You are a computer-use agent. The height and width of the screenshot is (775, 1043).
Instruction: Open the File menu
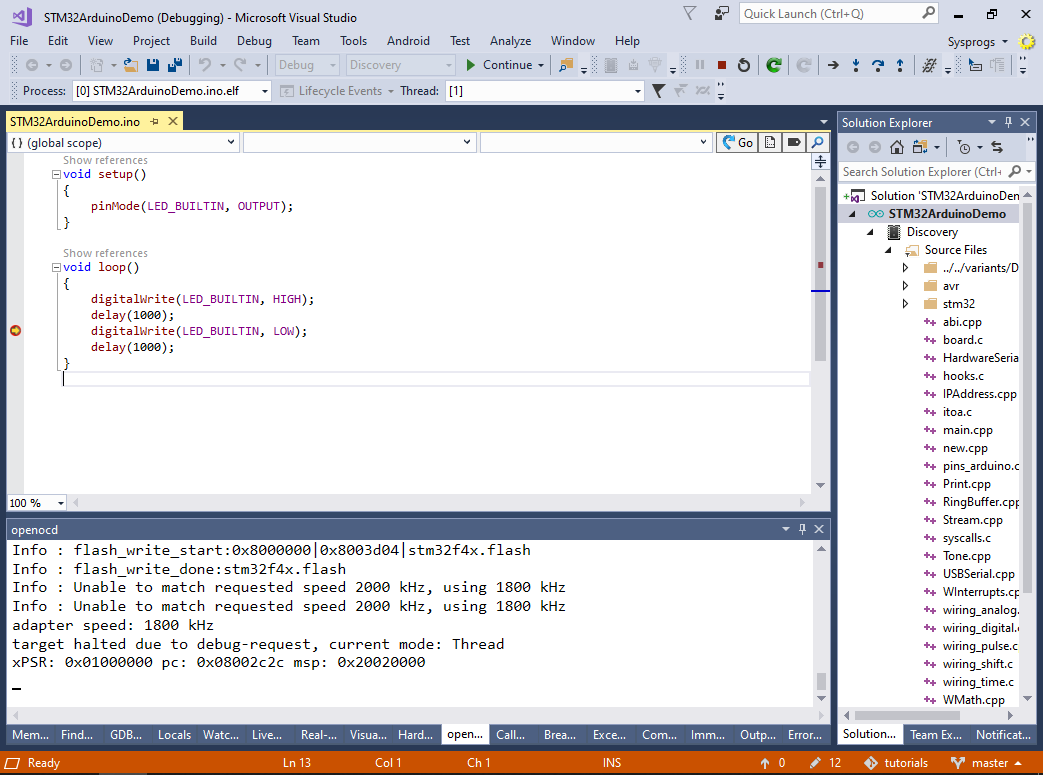[x=19, y=41]
